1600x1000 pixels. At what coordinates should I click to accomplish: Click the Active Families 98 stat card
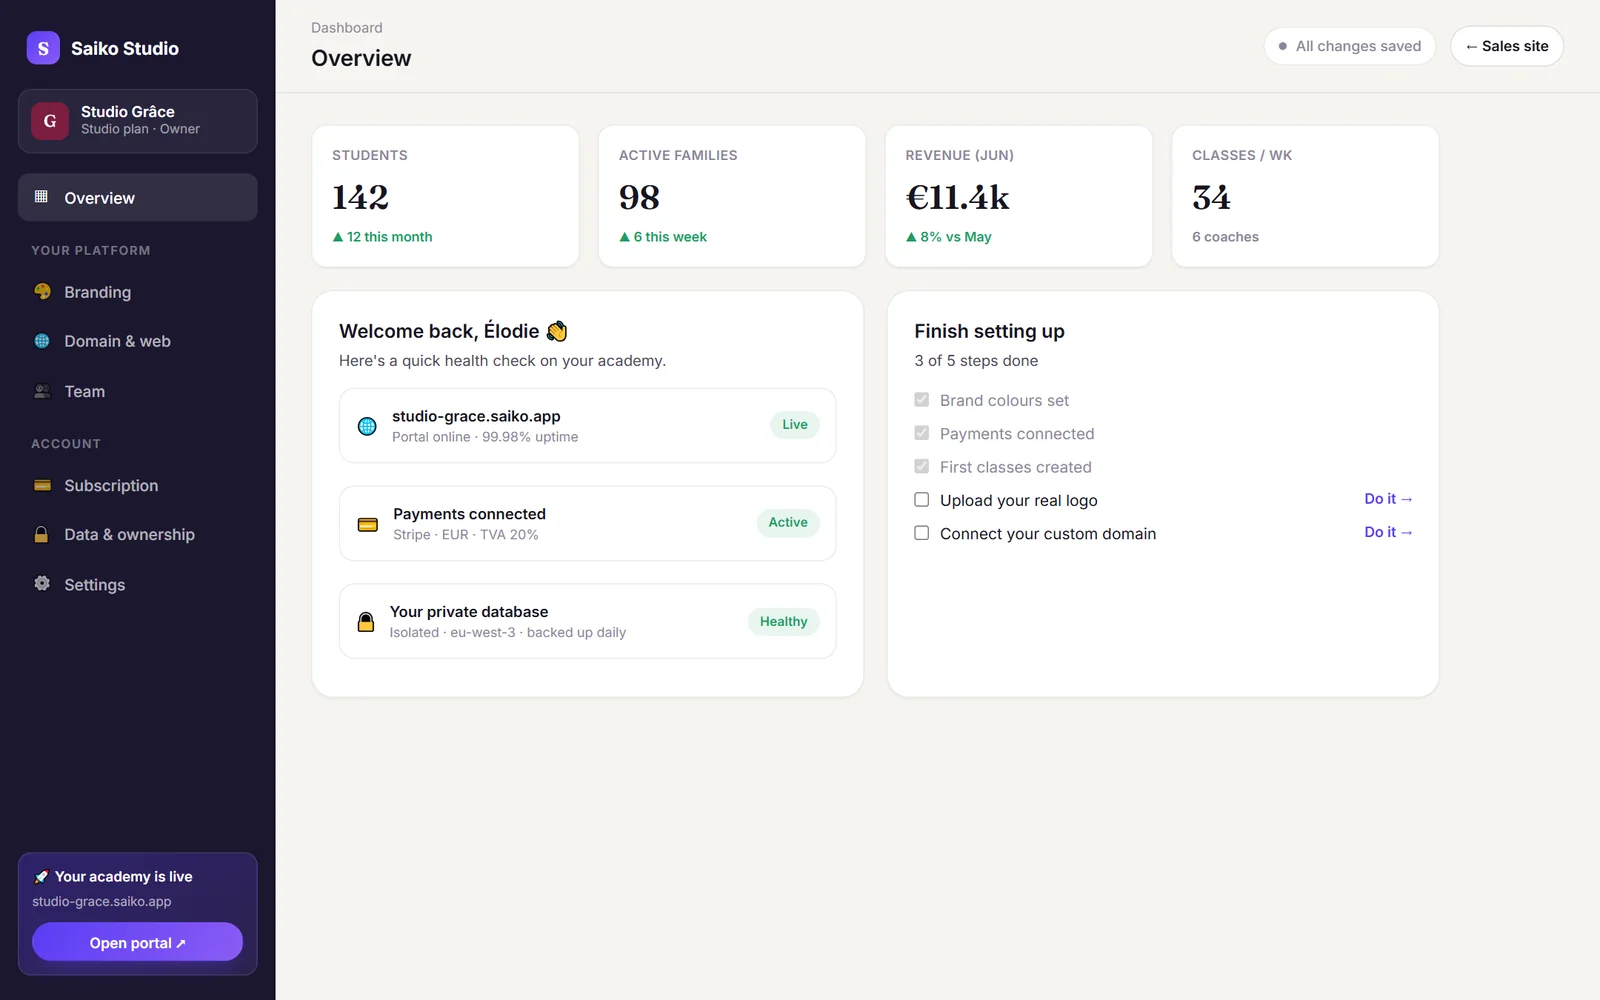732,196
